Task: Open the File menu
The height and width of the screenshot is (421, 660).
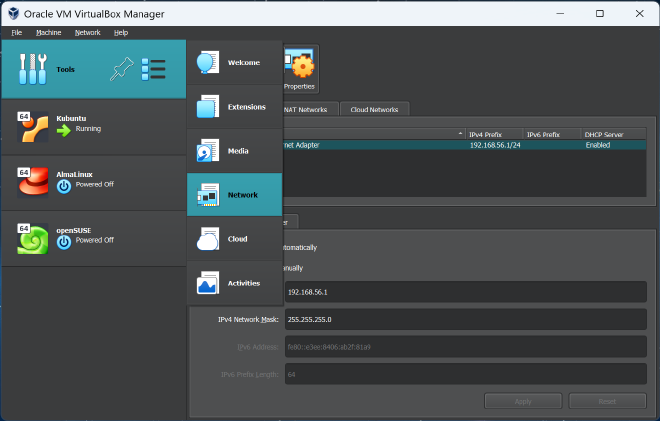Action: (17, 32)
